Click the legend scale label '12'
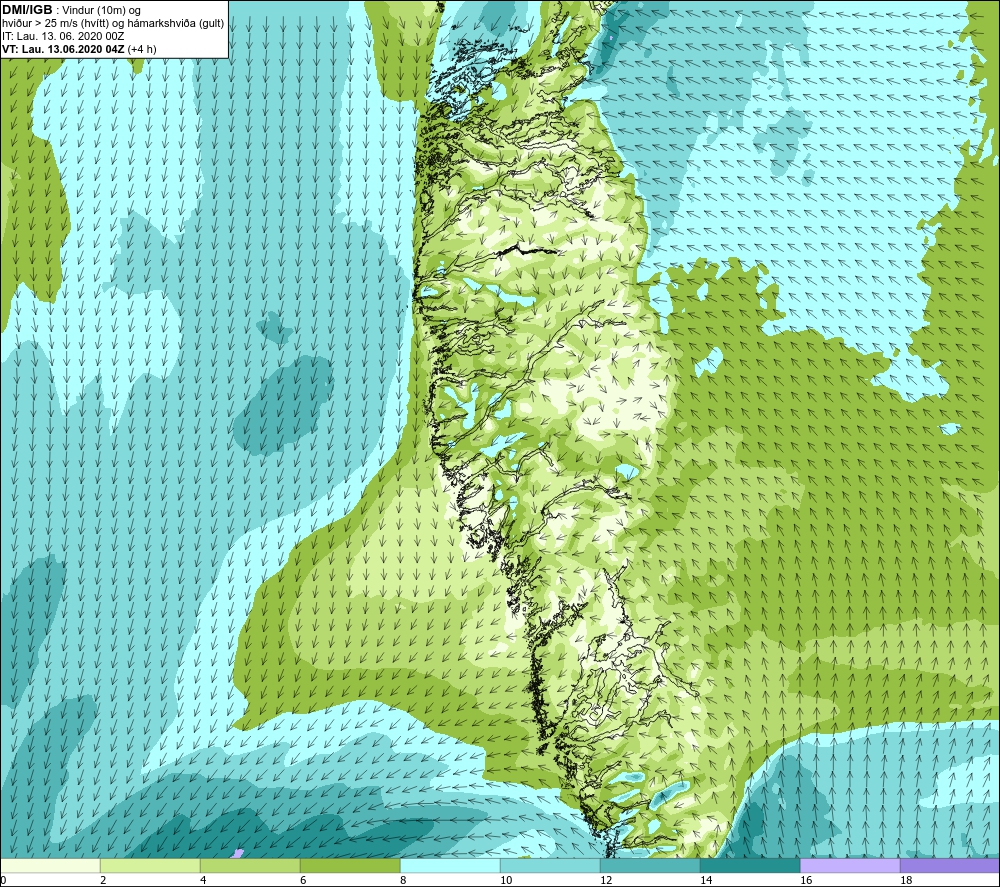The width and height of the screenshot is (1000, 887). [x=606, y=880]
